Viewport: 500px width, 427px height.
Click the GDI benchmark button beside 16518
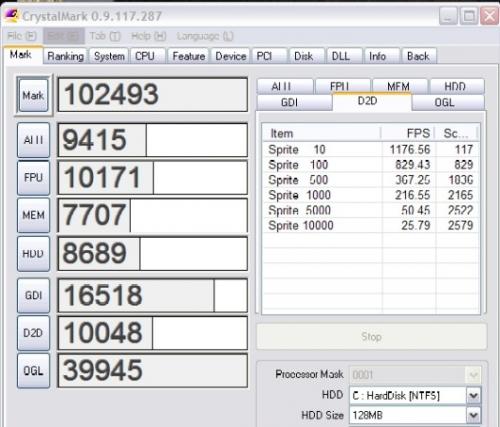tap(33, 295)
